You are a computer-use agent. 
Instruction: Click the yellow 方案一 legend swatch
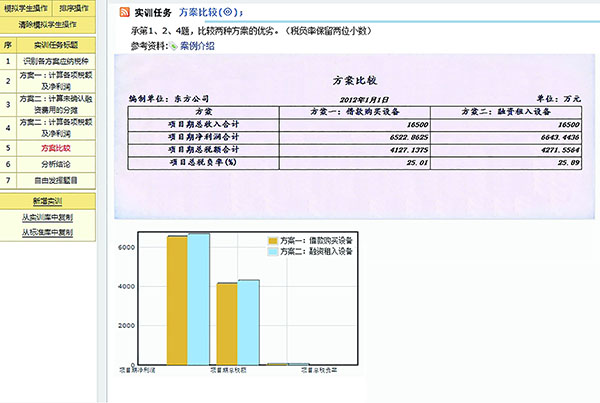click(x=272, y=241)
